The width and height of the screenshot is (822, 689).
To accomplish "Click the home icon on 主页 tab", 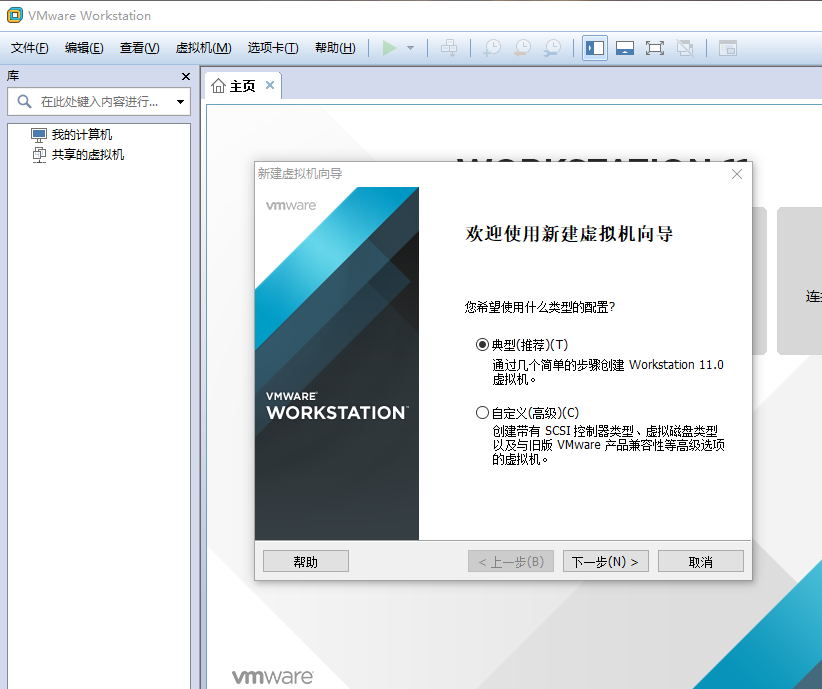I will tap(218, 85).
